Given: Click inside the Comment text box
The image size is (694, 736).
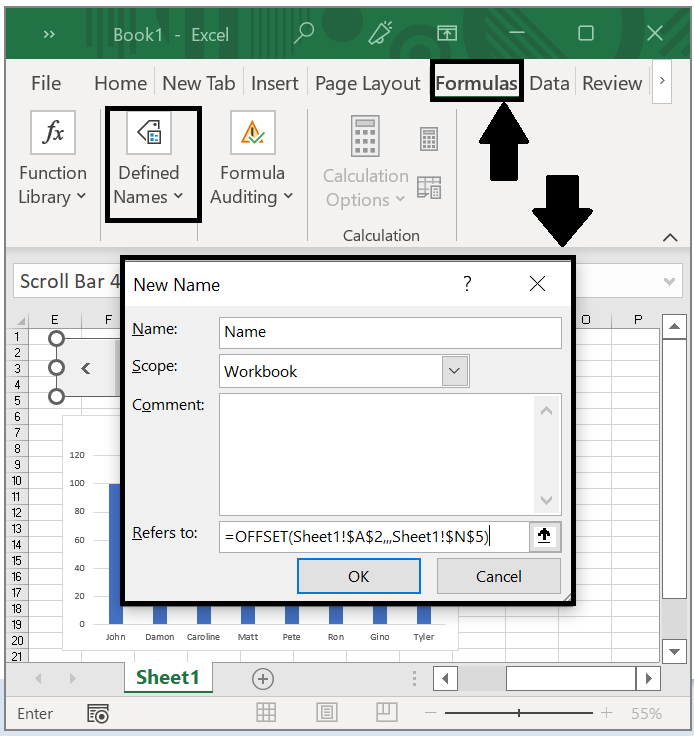Looking at the screenshot, I should pos(377,454).
